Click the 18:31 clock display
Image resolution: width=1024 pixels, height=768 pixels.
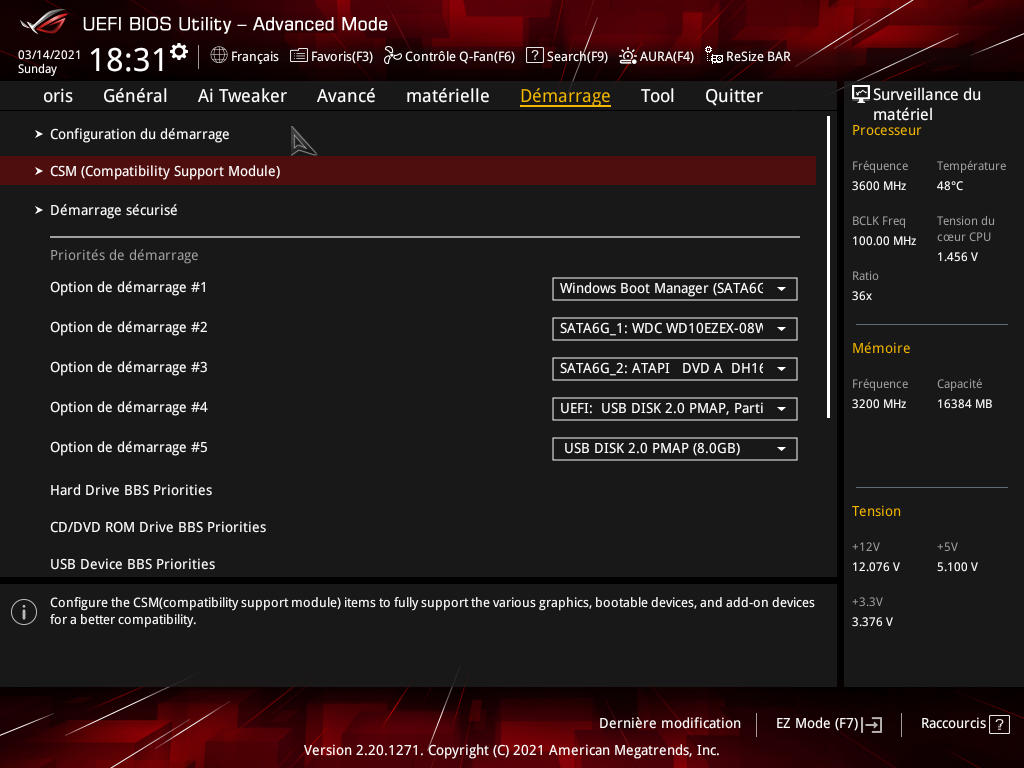[x=127, y=59]
